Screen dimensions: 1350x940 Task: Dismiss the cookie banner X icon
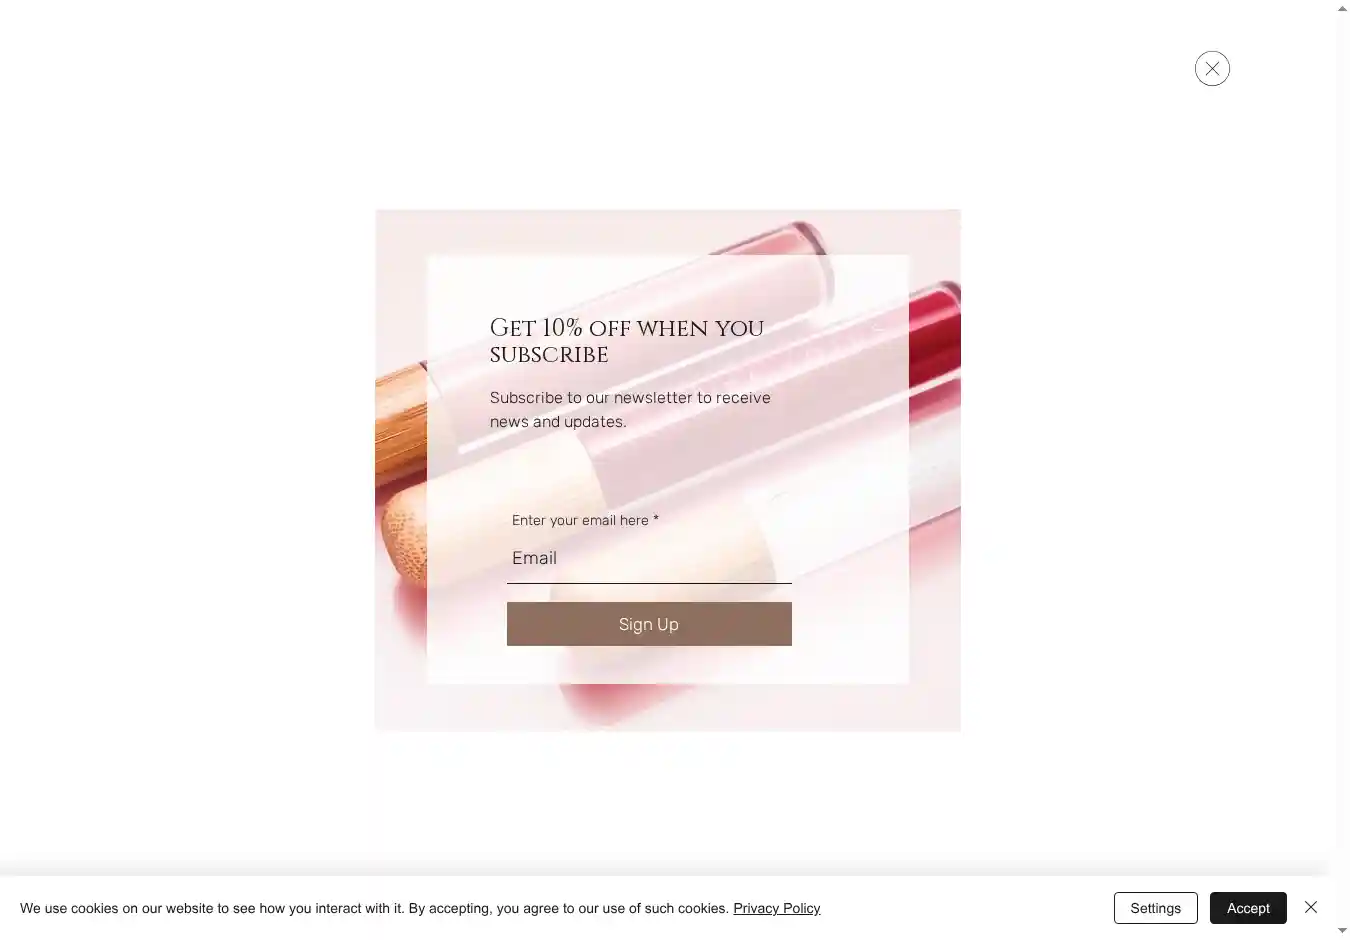point(1311,907)
